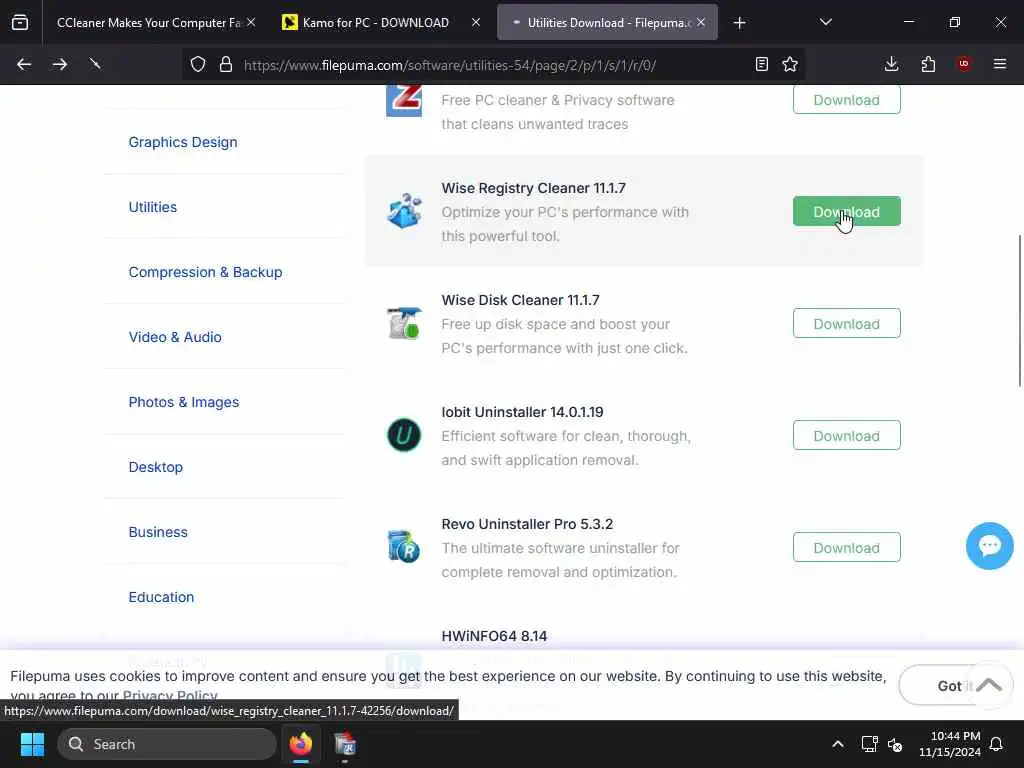This screenshot has height=768, width=1024.
Task: Close the Kamo for PC tab
Action: click(x=476, y=22)
